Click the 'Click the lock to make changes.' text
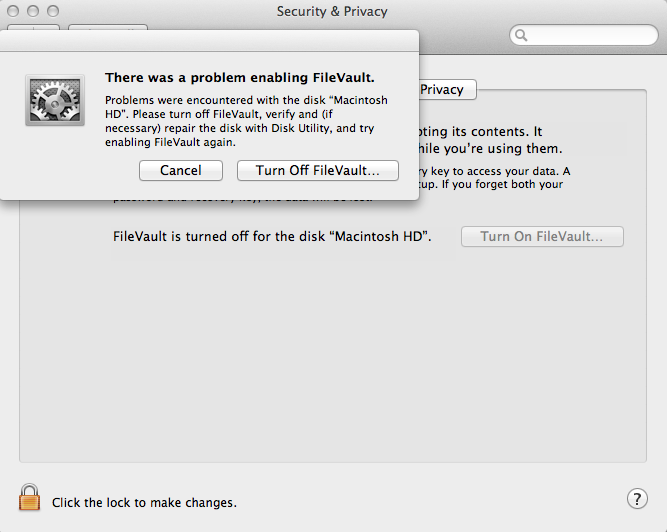 click(144, 503)
